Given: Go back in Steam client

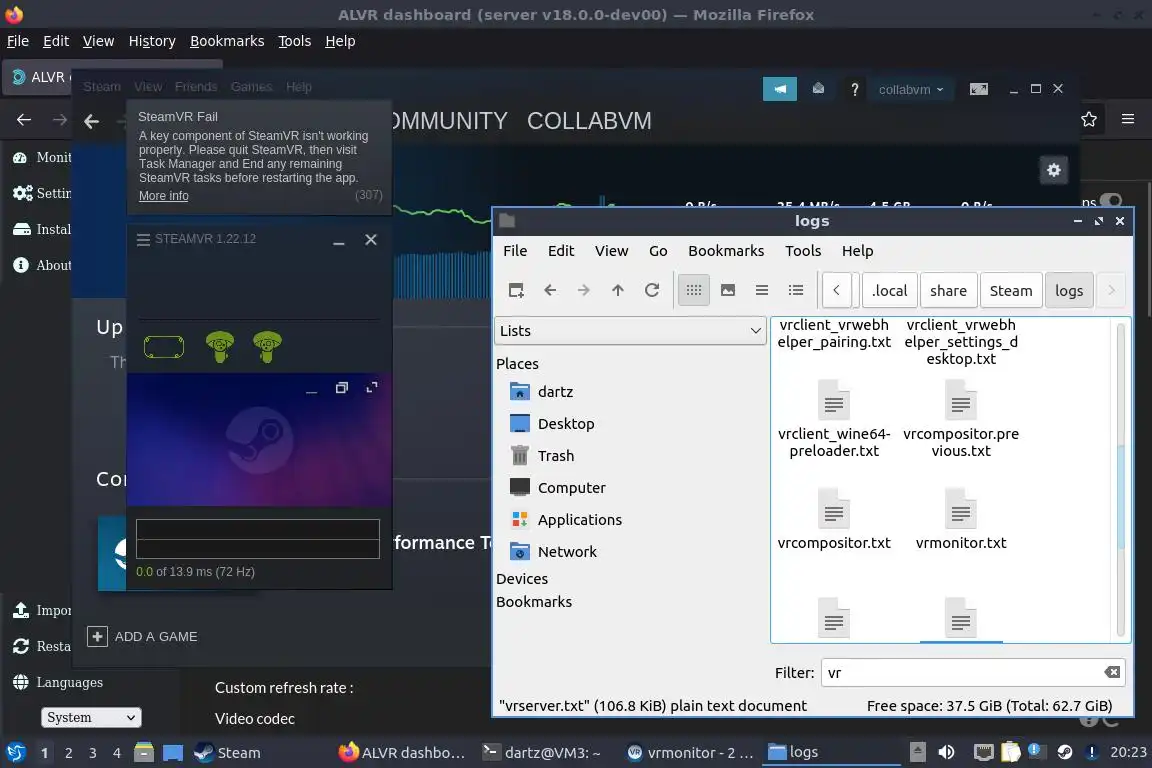Looking at the screenshot, I should pyautogui.click(x=91, y=121).
